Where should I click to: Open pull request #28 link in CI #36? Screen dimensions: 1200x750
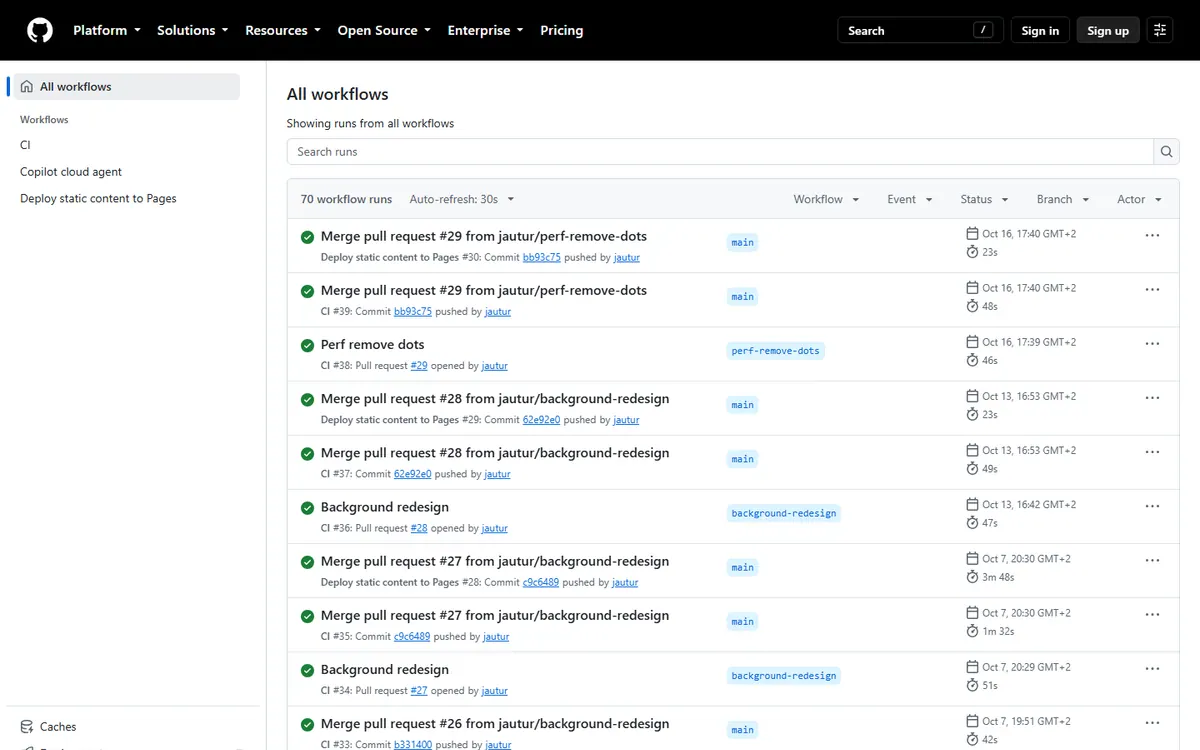419,528
